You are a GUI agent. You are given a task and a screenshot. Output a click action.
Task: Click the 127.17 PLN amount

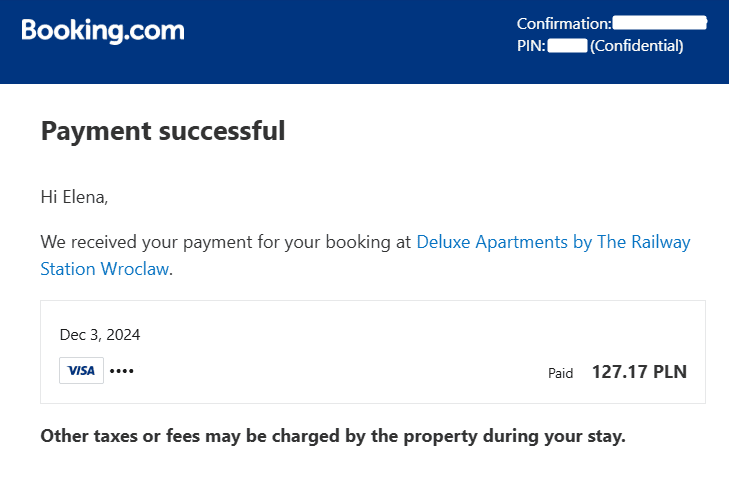click(639, 372)
